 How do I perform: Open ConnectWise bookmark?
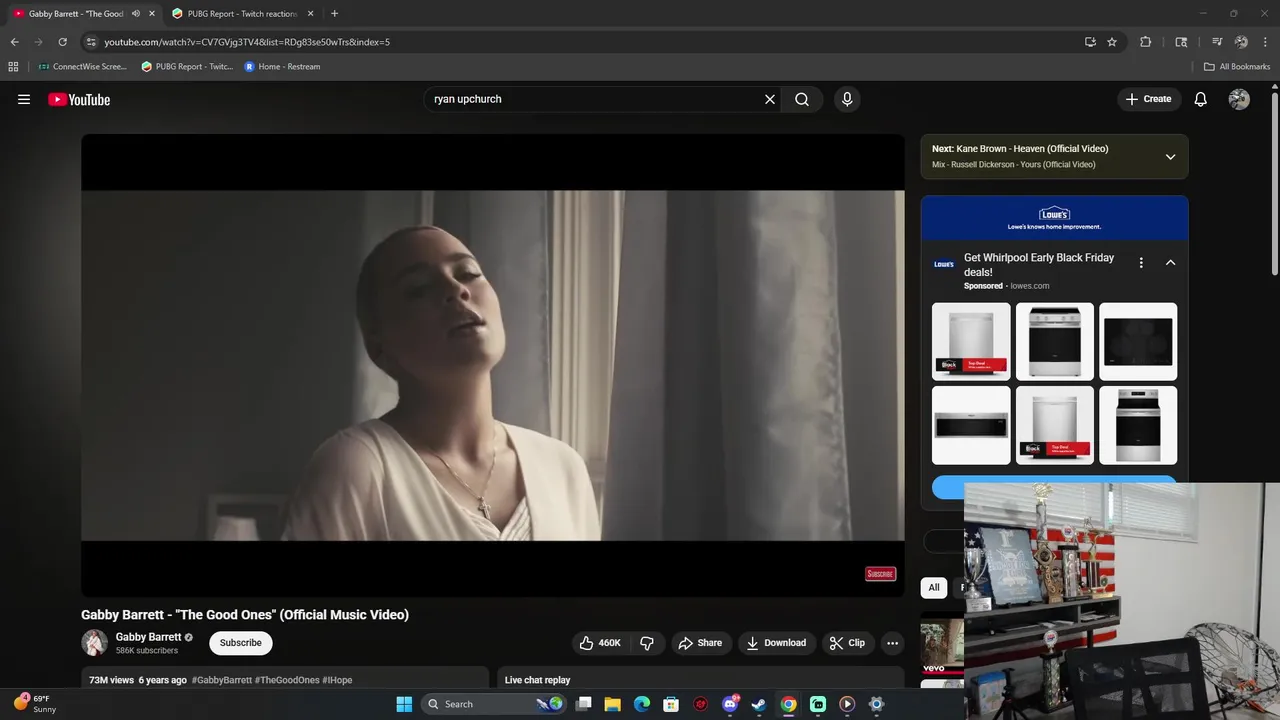[82, 67]
